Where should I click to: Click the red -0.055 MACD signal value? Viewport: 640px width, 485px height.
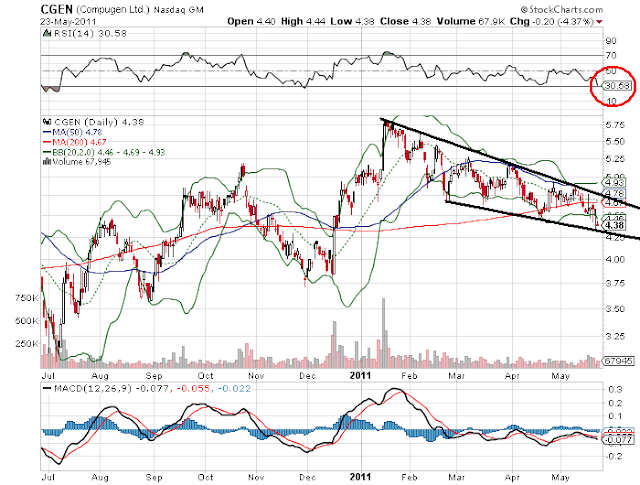193,389
